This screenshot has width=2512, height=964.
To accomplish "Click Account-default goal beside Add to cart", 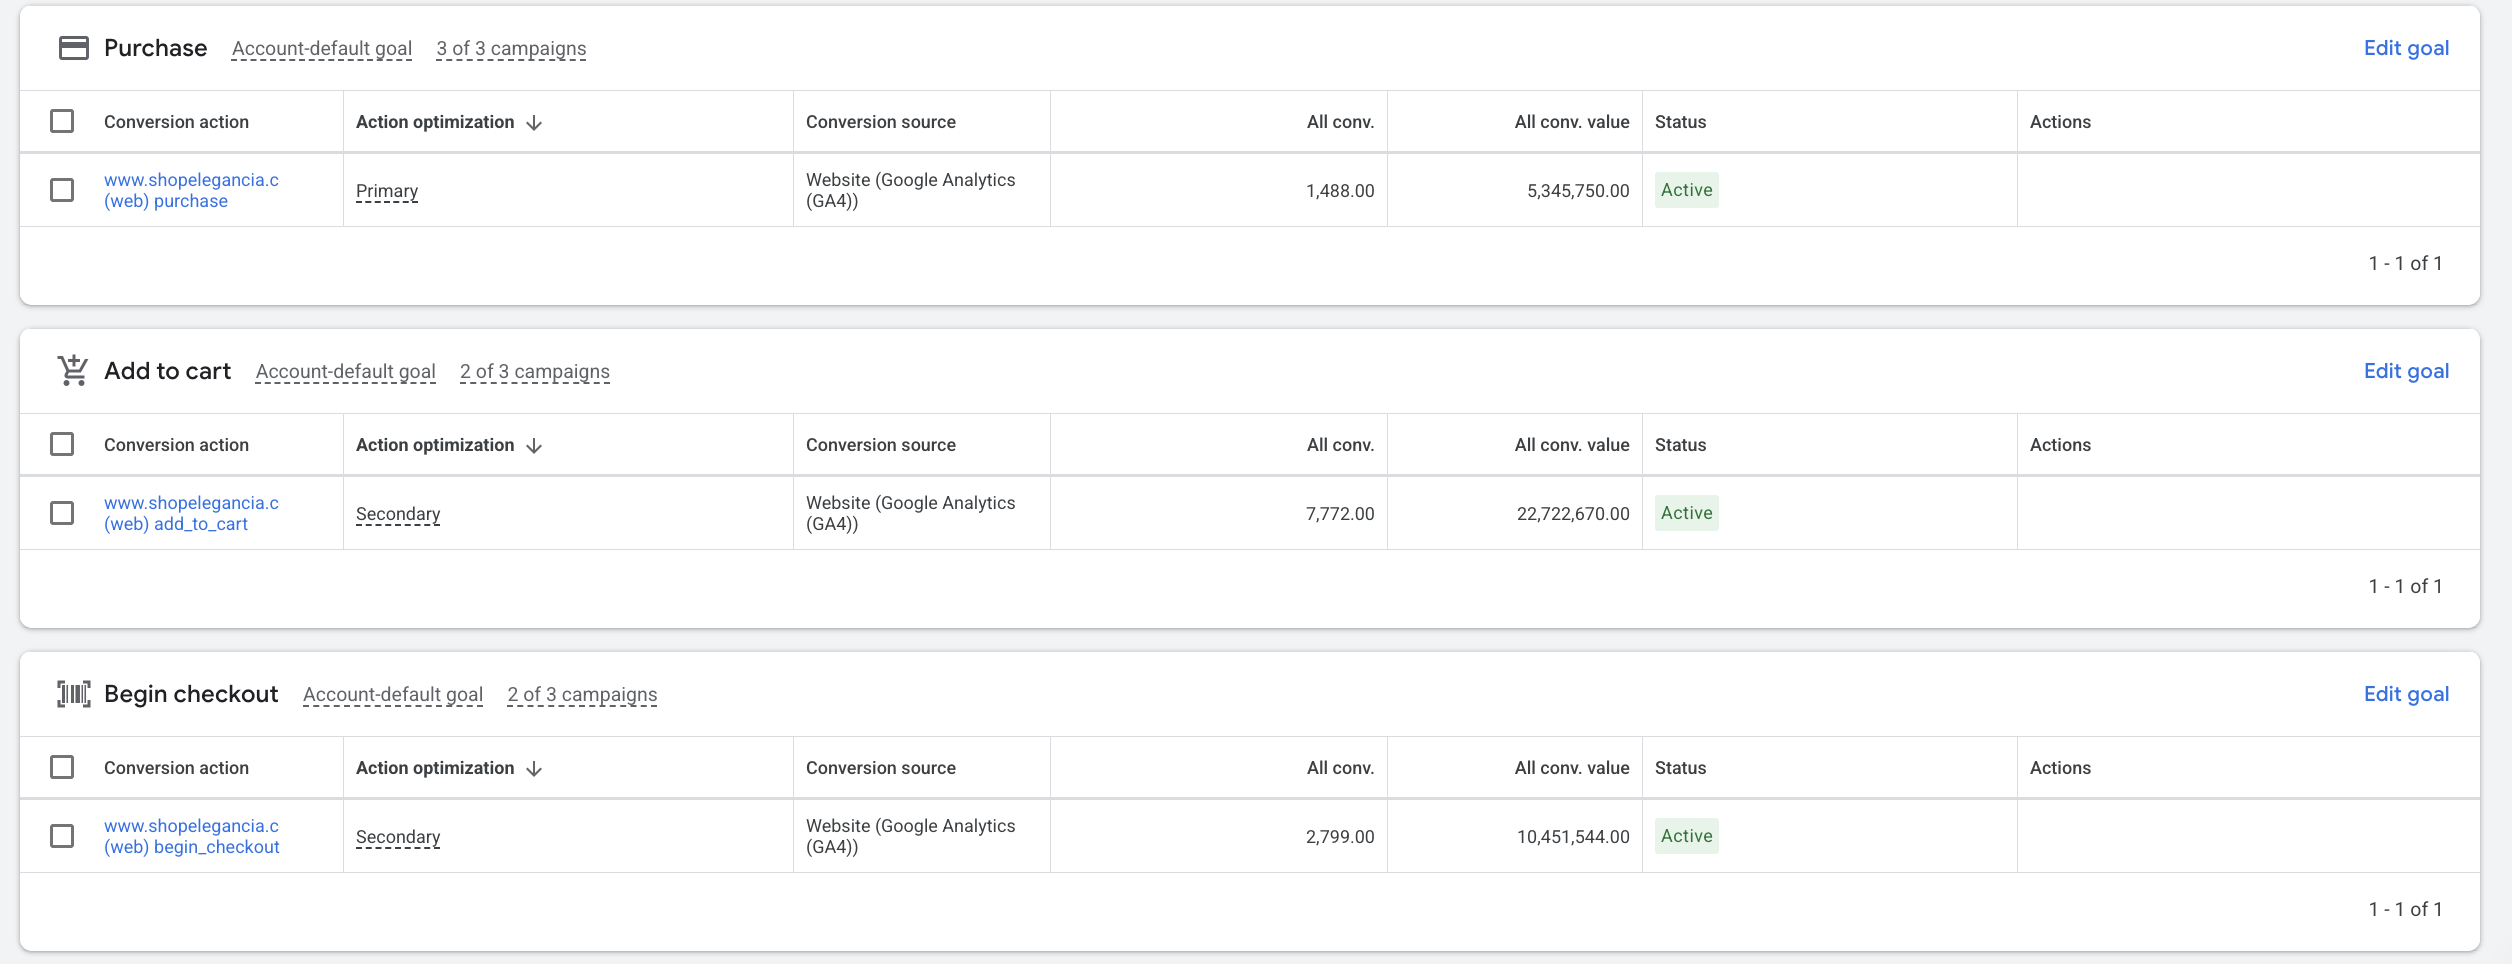I will click(345, 372).
